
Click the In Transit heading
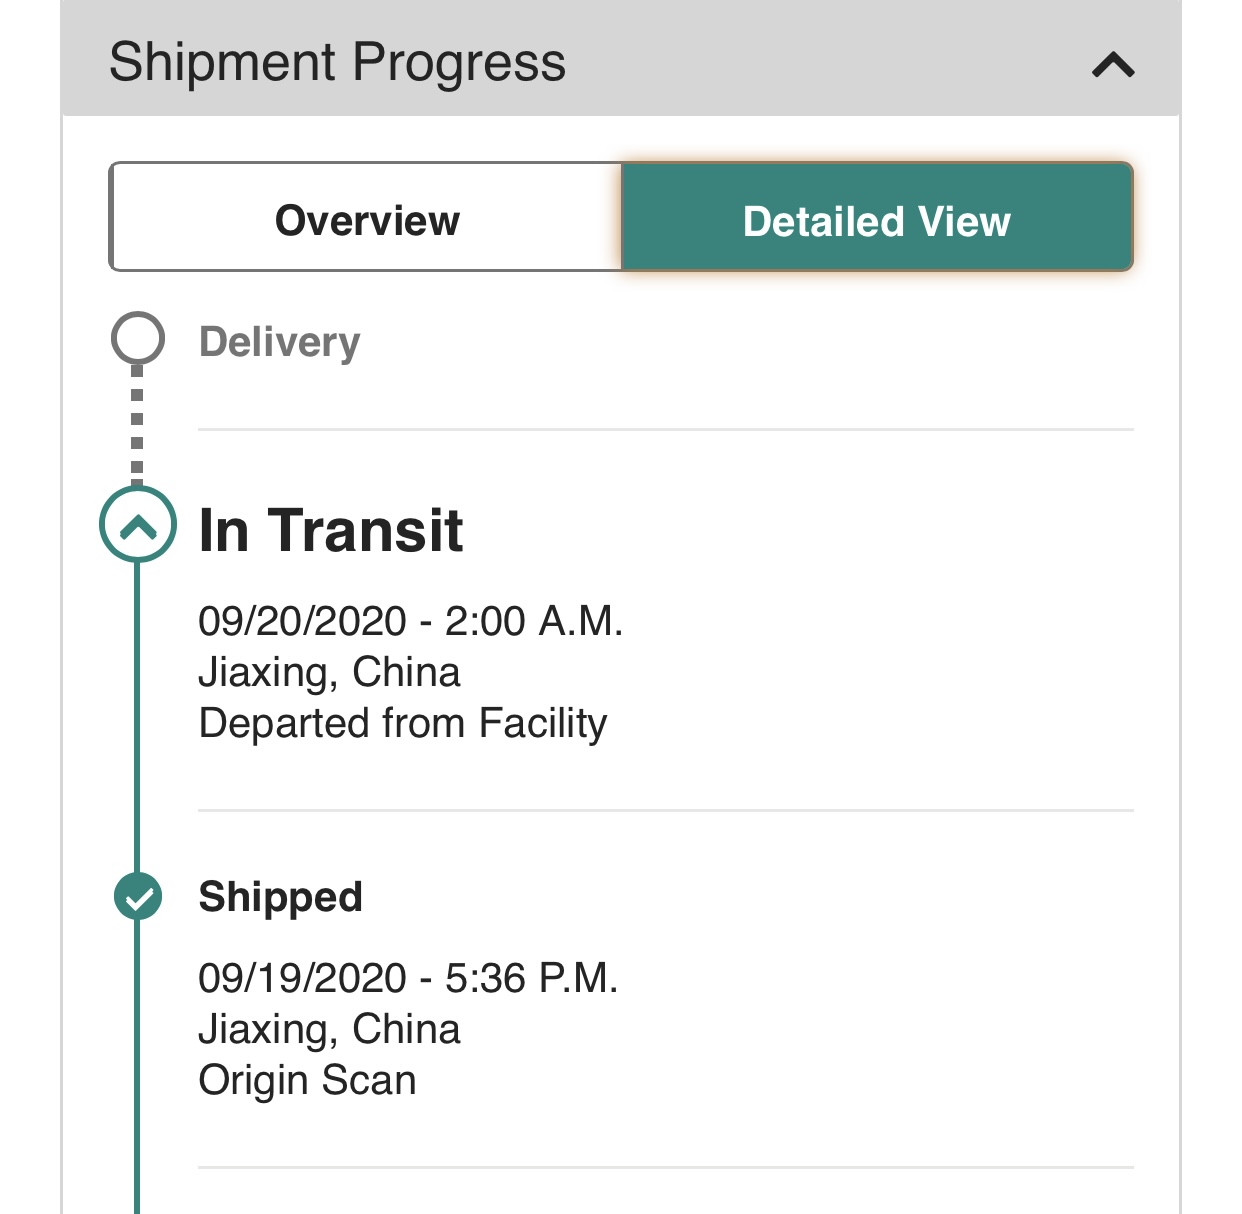point(331,530)
